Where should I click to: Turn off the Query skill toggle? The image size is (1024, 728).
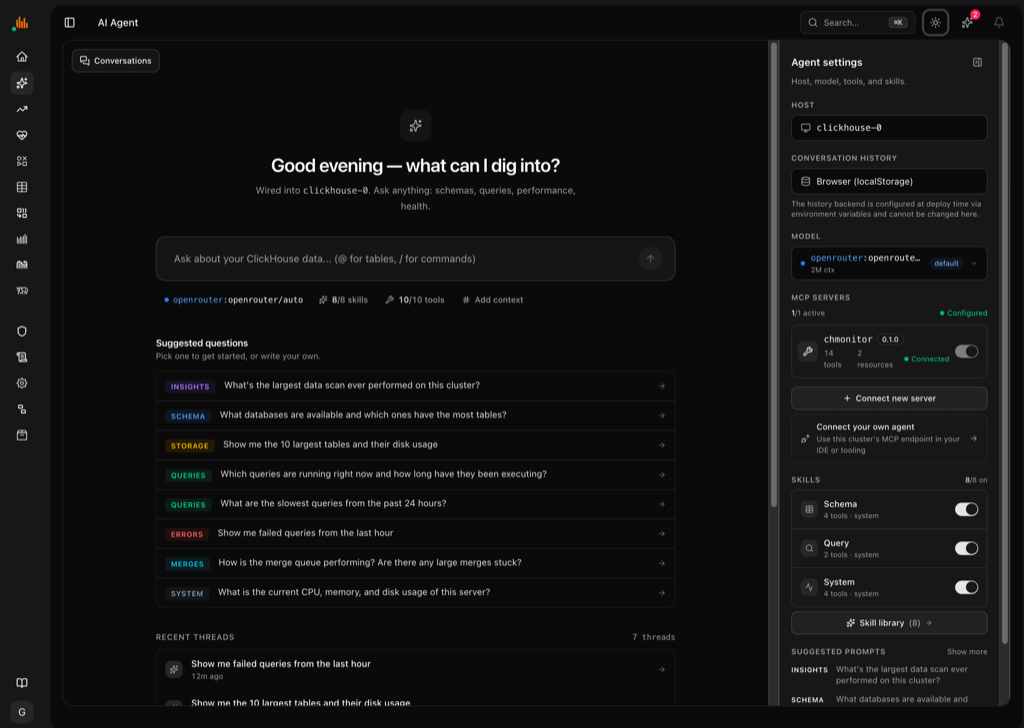[966, 548]
